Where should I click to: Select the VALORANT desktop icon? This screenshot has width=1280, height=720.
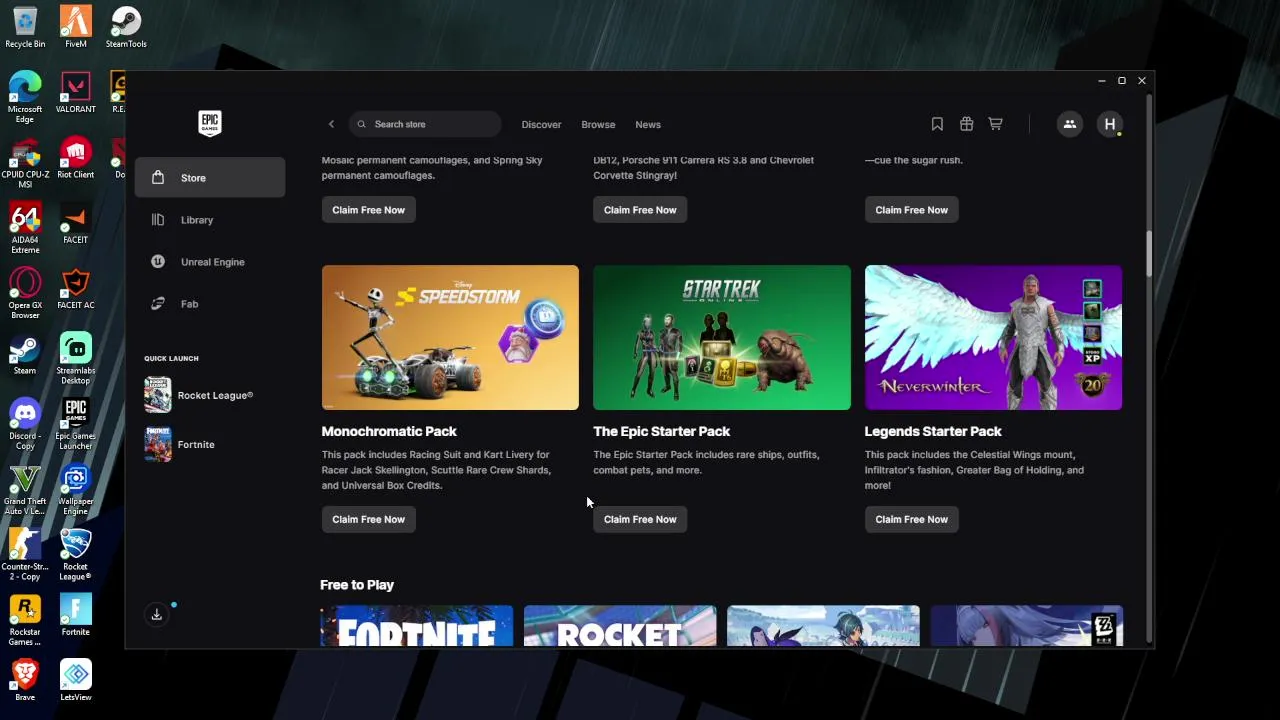[76, 93]
